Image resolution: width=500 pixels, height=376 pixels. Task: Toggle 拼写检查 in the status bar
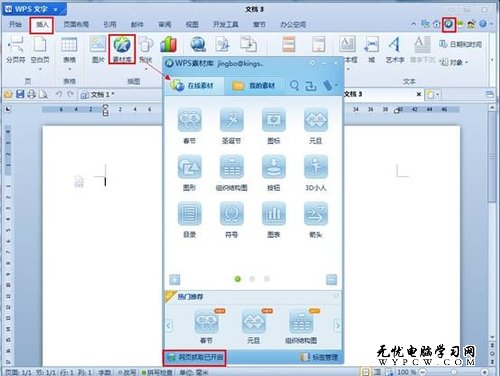click(x=157, y=372)
